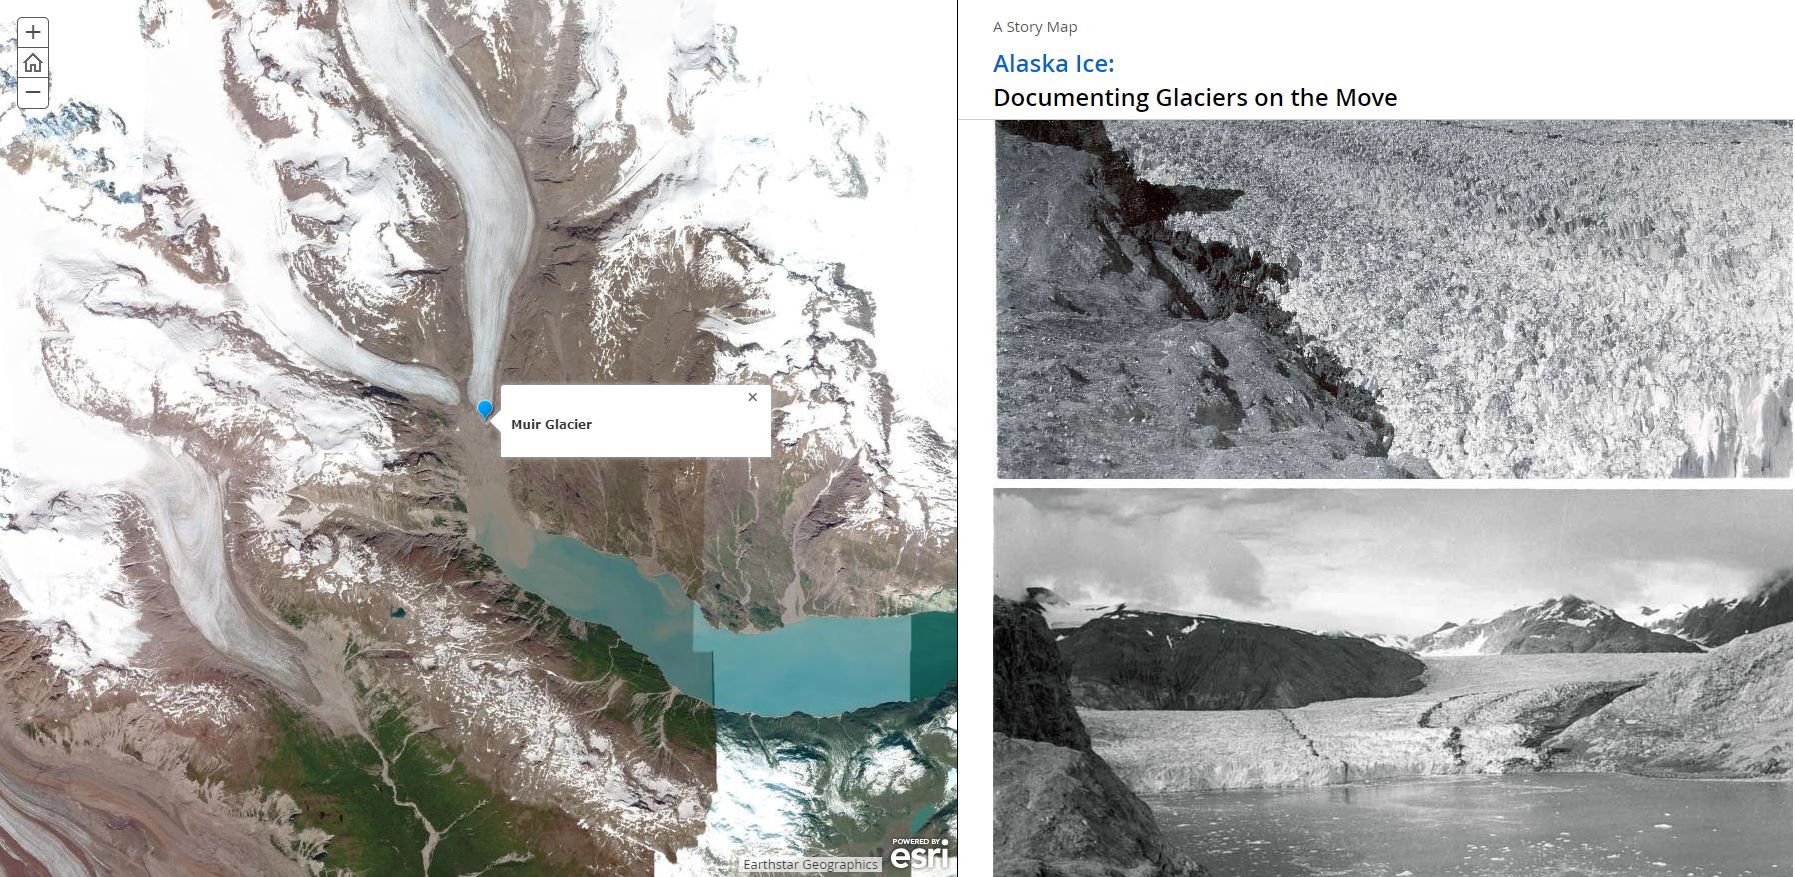Close the Muir Glacier popup
This screenshot has width=1795, height=877.
(x=753, y=397)
